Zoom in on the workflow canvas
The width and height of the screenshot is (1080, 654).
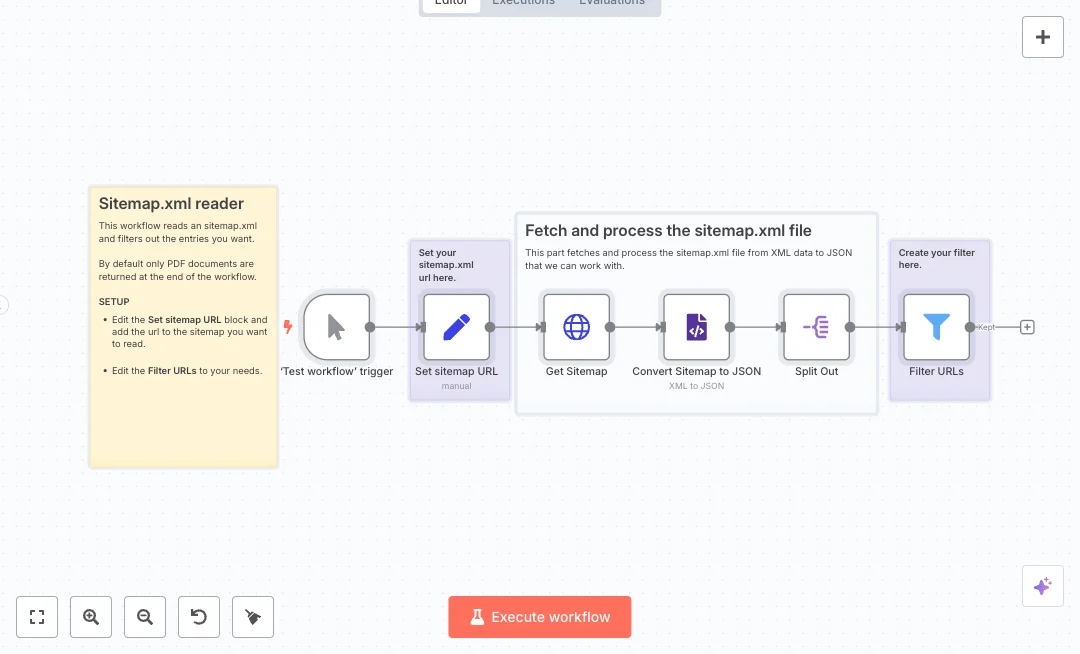(91, 617)
